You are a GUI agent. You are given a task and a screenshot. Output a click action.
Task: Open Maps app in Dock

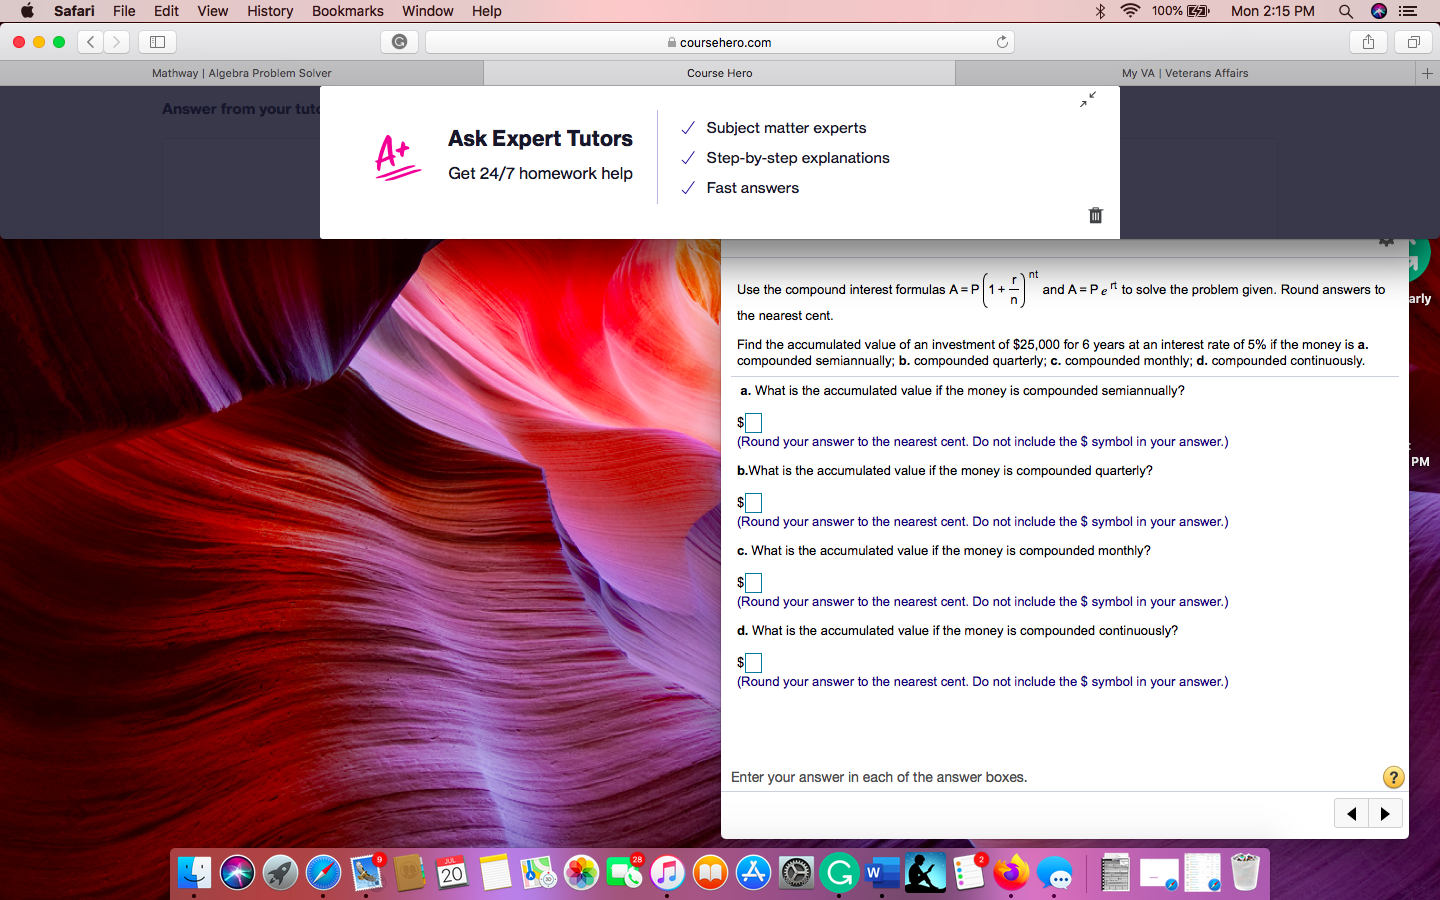click(x=538, y=873)
